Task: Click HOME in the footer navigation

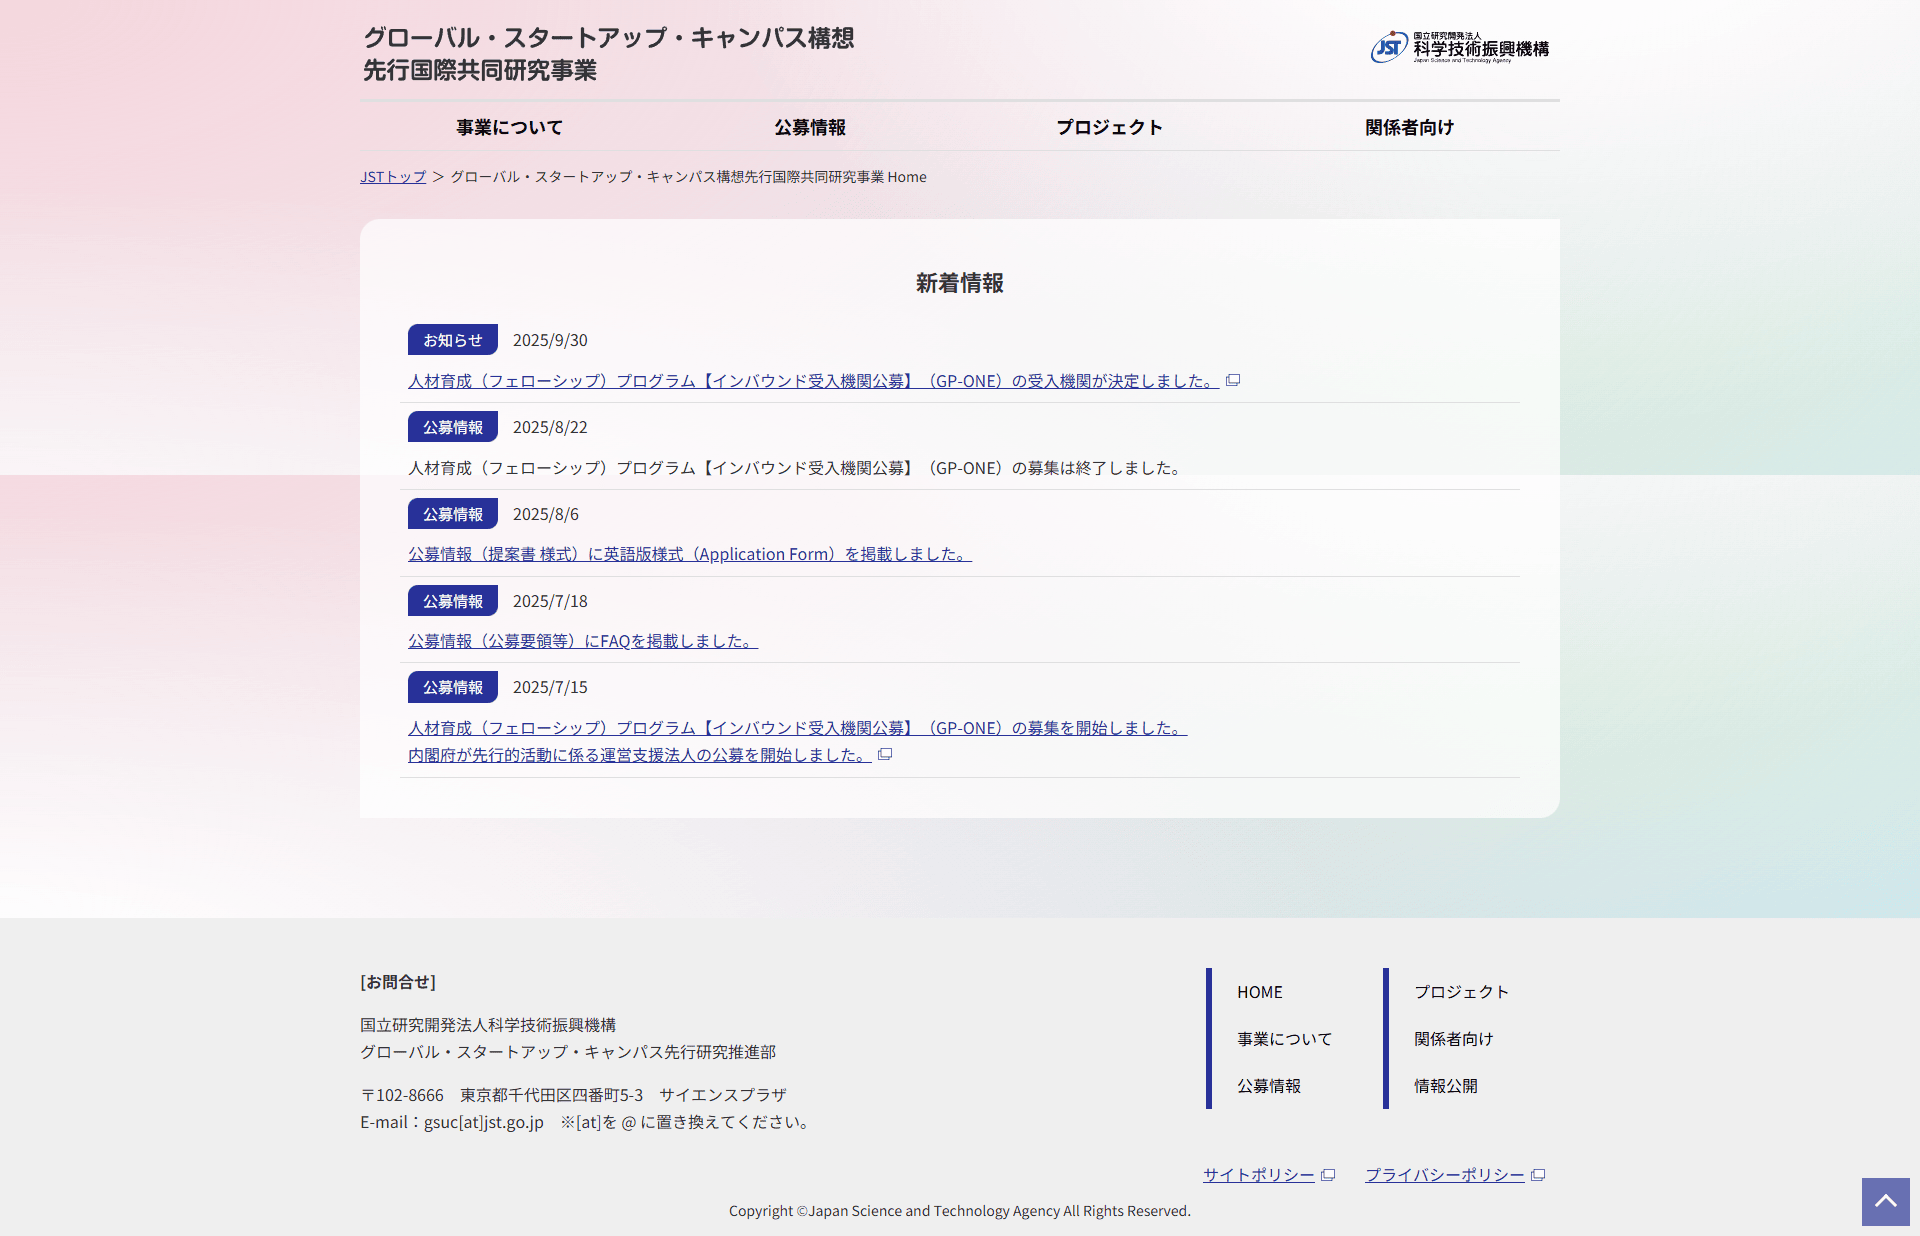Action: click(x=1259, y=991)
